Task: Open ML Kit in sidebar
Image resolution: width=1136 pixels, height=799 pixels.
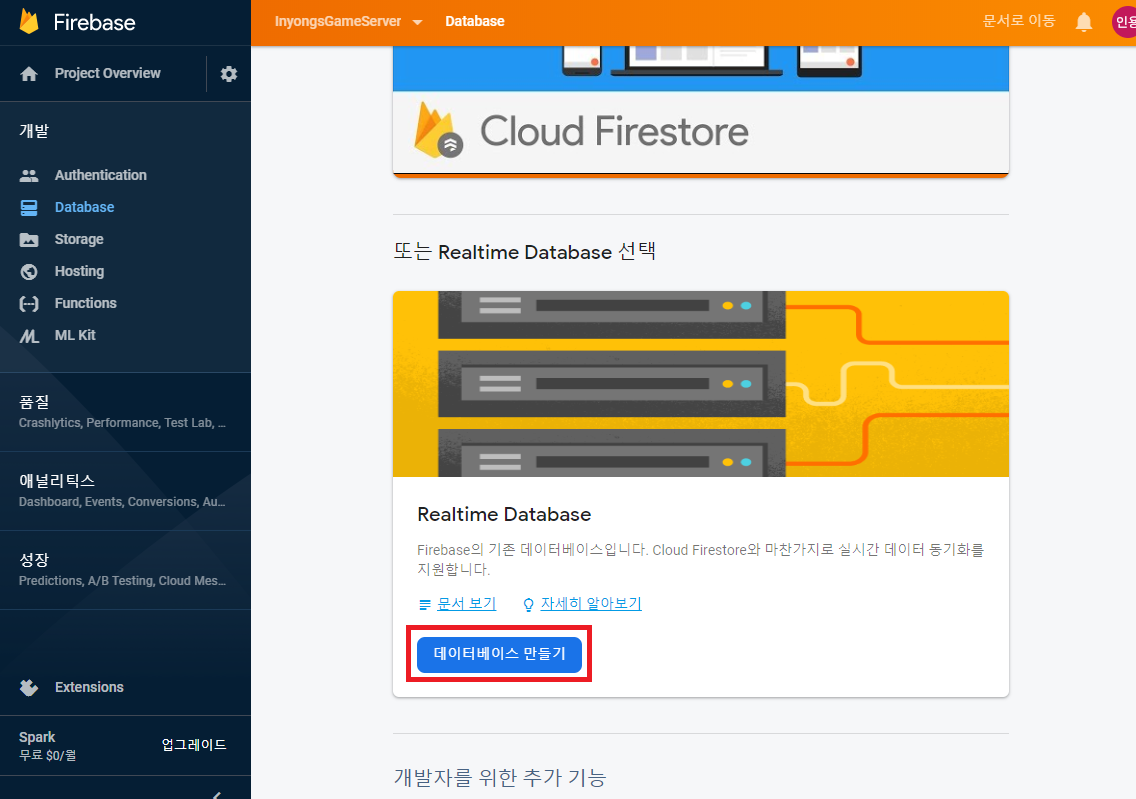Action: (x=75, y=335)
